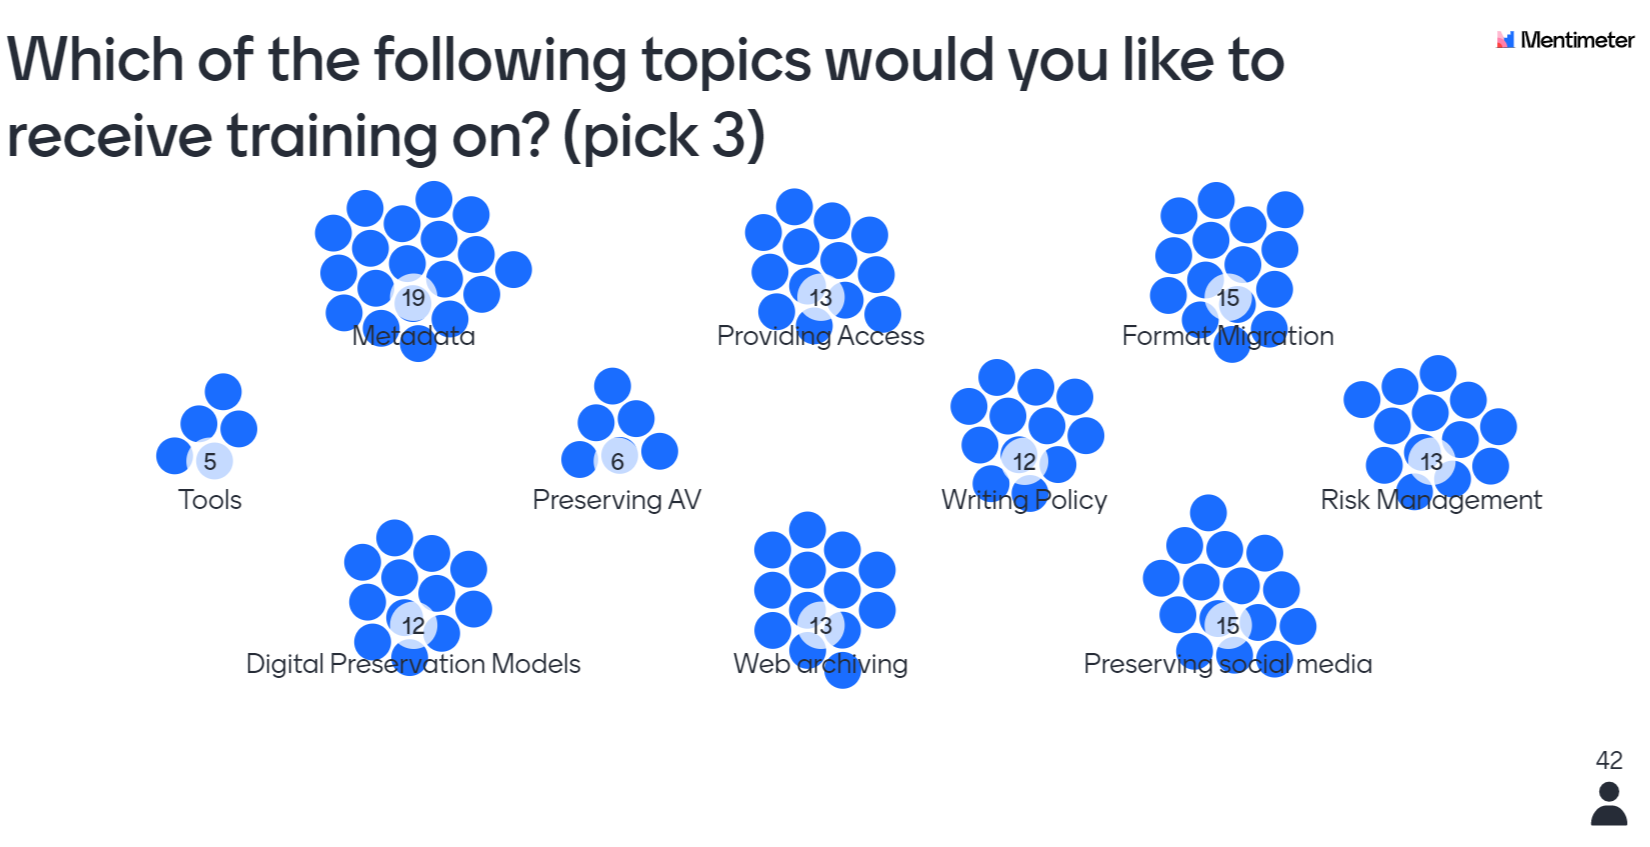Image resolution: width=1650 pixels, height=847 pixels.
Task: Click the Mentimeter logo
Action: [1565, 40]
